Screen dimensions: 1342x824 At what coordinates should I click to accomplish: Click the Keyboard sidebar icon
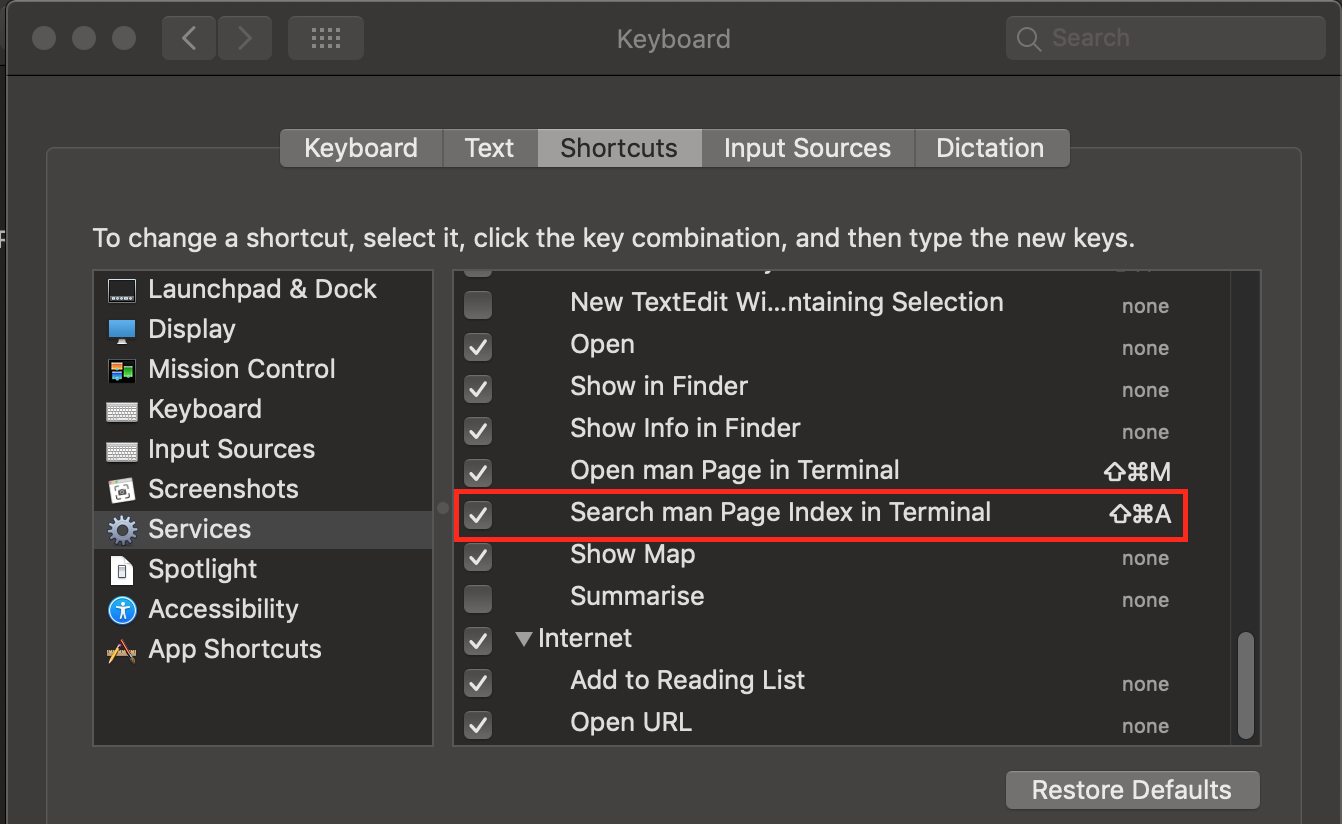pyautogui.click(x=121, y=409)
